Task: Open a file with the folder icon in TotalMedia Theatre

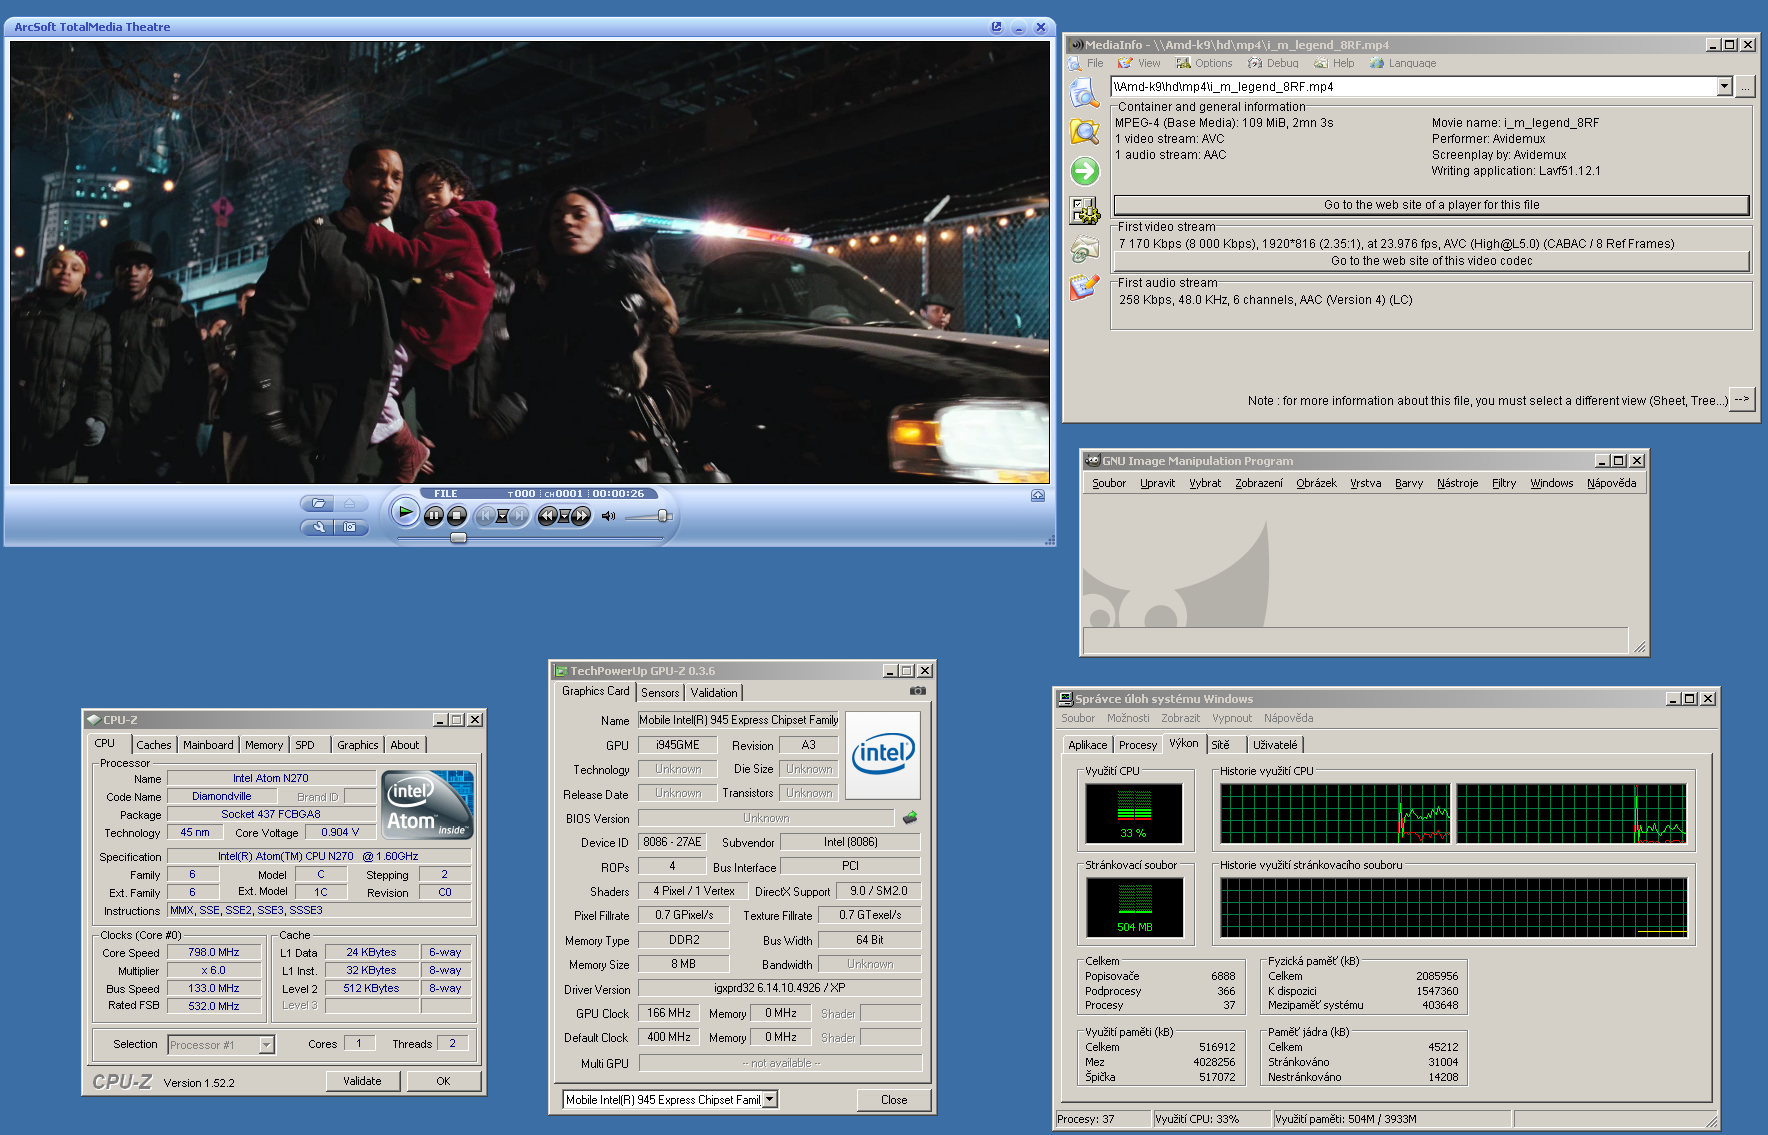Action: [318, 503]
